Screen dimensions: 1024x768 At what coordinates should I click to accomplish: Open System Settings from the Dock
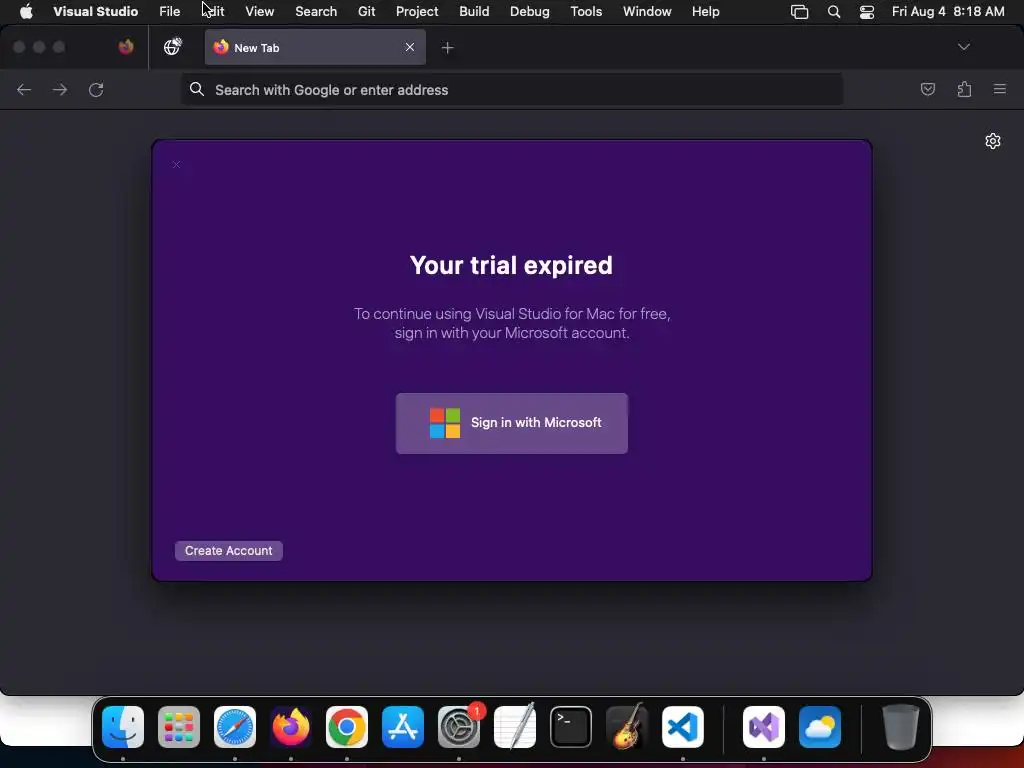coord(459,727)
